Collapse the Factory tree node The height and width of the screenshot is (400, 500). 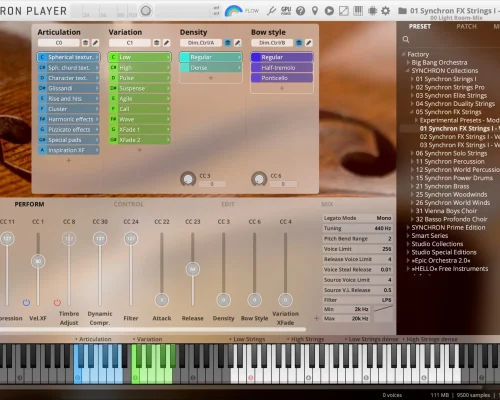(x=404, y=54)
